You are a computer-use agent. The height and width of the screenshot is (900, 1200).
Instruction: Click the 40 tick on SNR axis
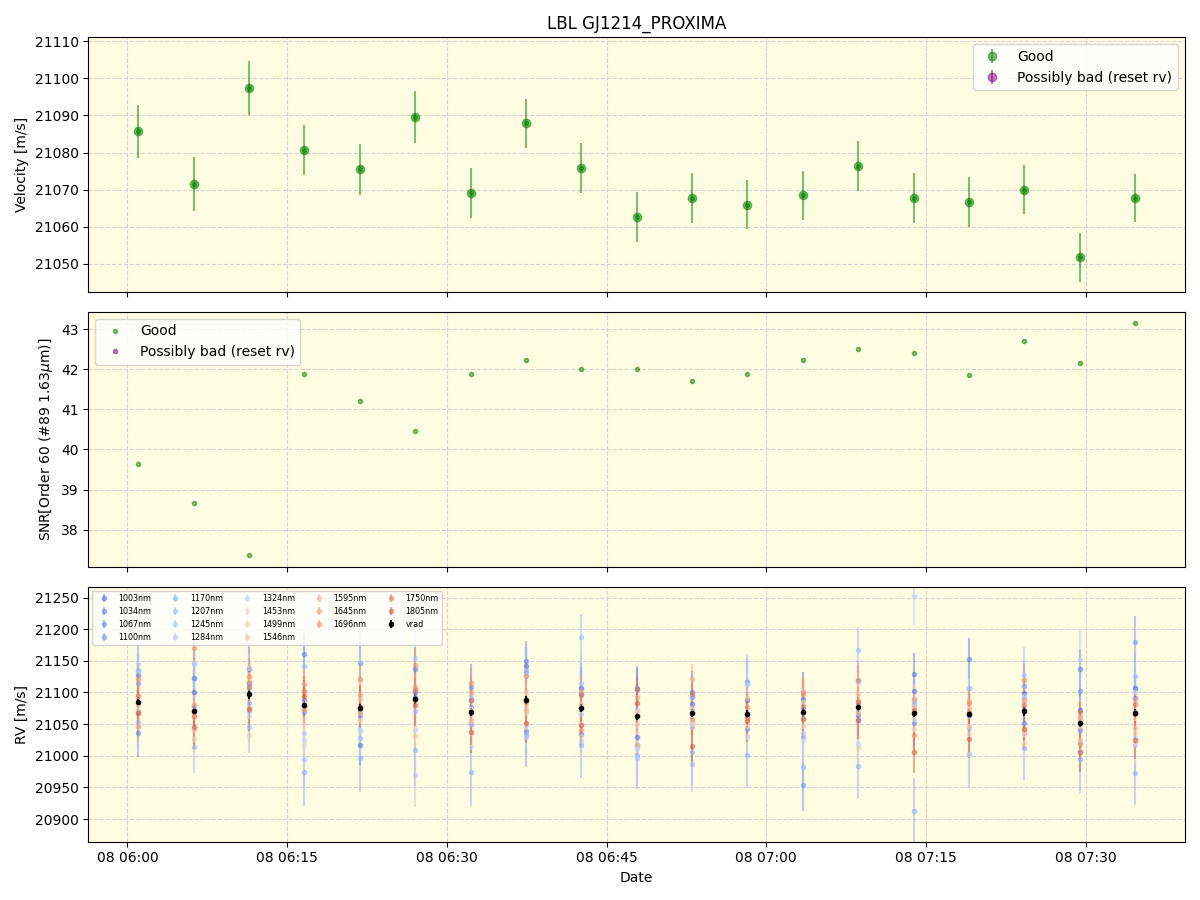coord(72,450)
